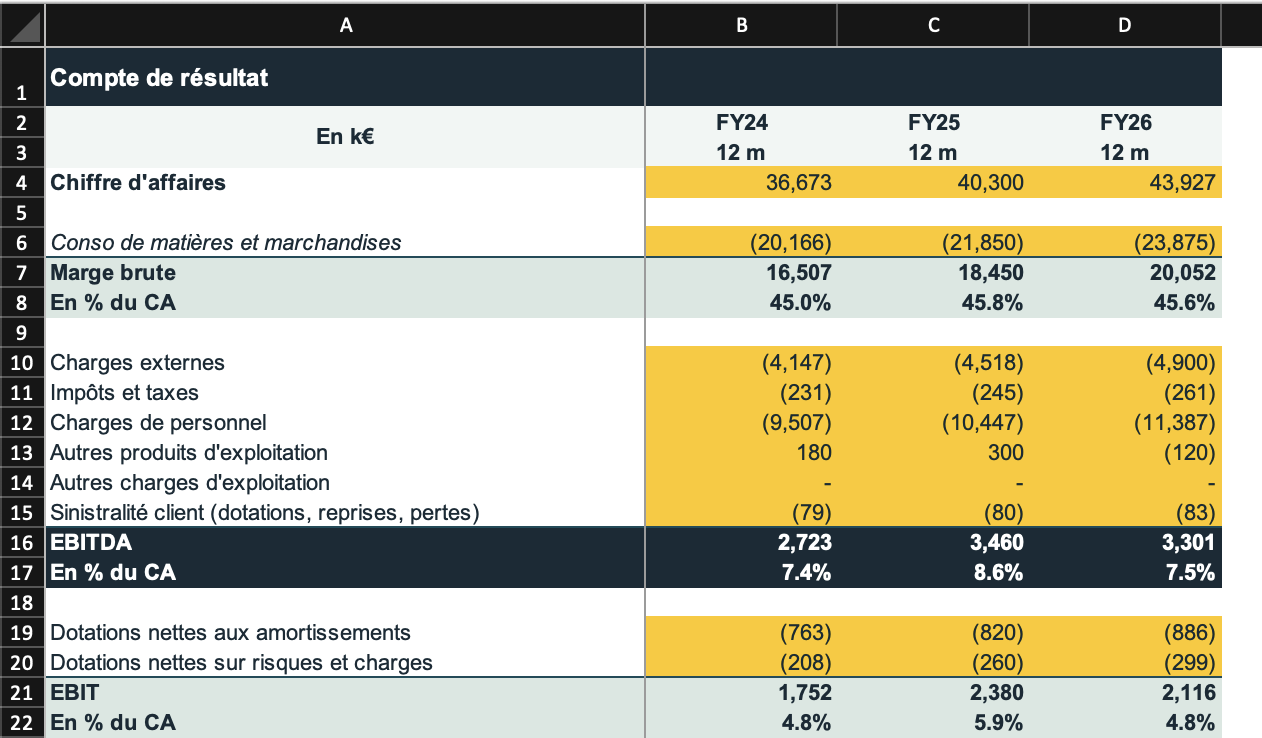Click the 'En k€' cell
Viewport: 1262px width, 738px height.
pos(345,138)
